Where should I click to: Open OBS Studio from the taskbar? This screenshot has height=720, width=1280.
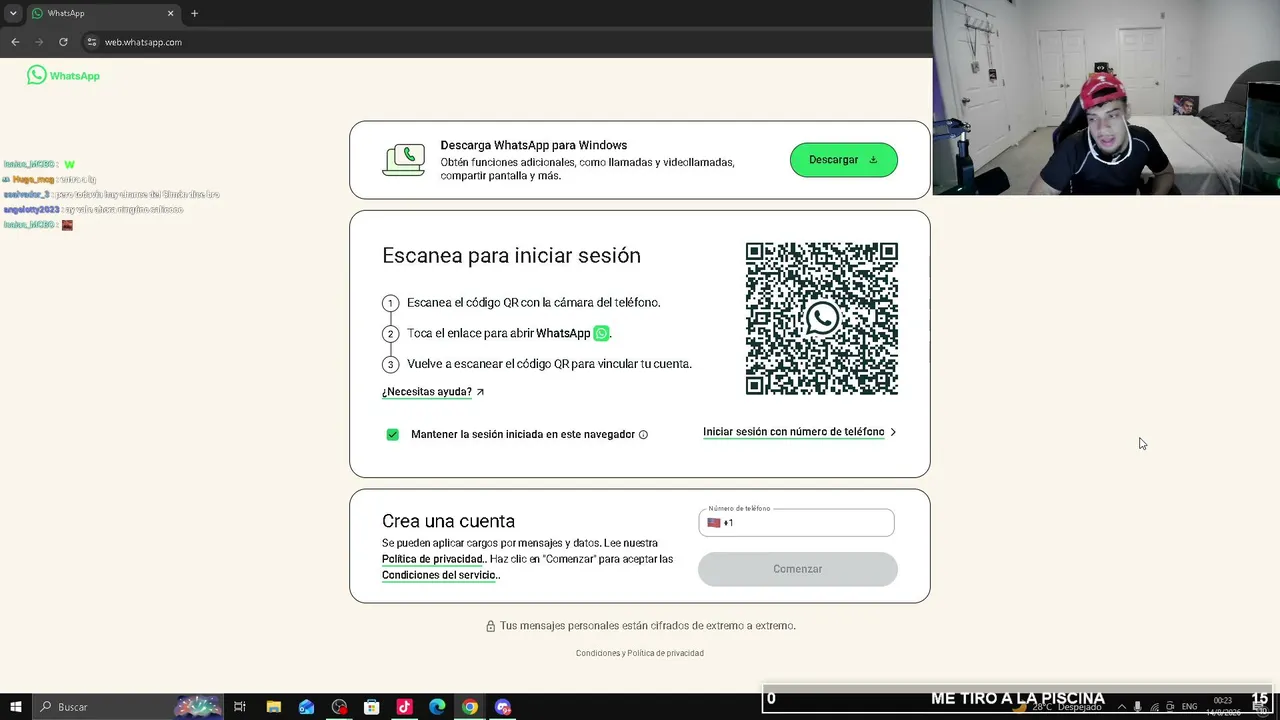pyautogui.click(x=339, y=707)
